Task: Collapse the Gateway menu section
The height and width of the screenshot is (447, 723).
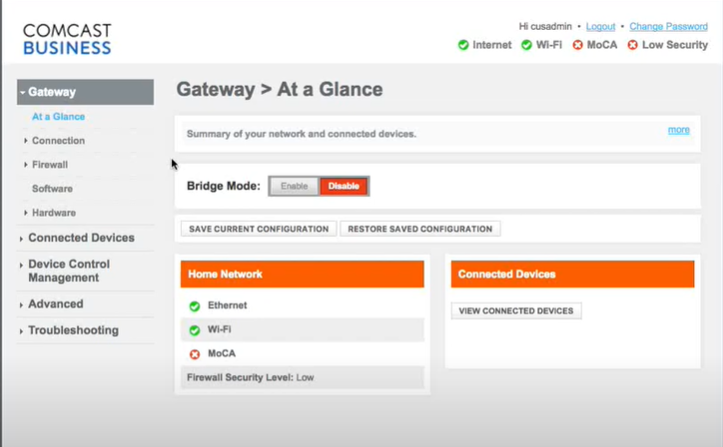Action: click(x=85, y=92)
